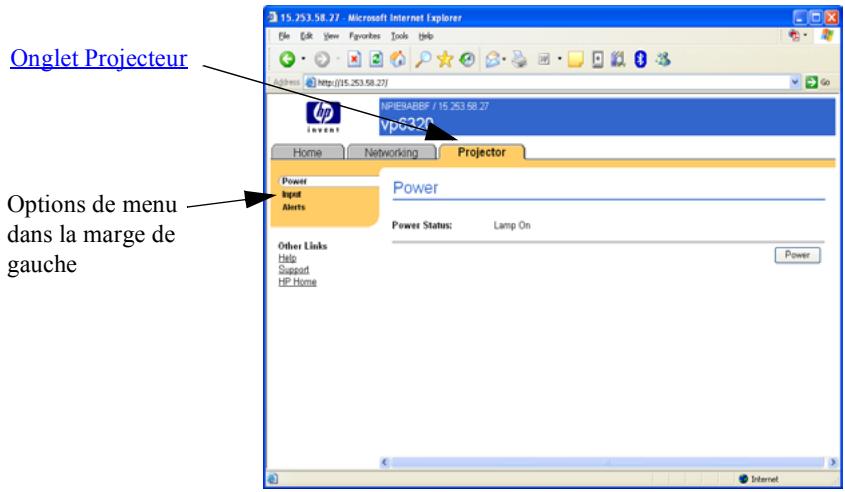
Task: Maximize the Internet Explorer window
Action: [x=816, y=18]
